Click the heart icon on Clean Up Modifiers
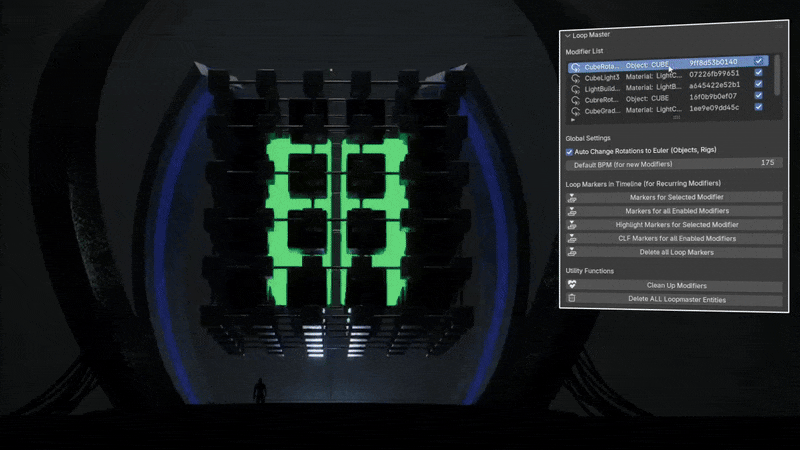Viewport: 800px width, 450px height. (x=572, y=285)
